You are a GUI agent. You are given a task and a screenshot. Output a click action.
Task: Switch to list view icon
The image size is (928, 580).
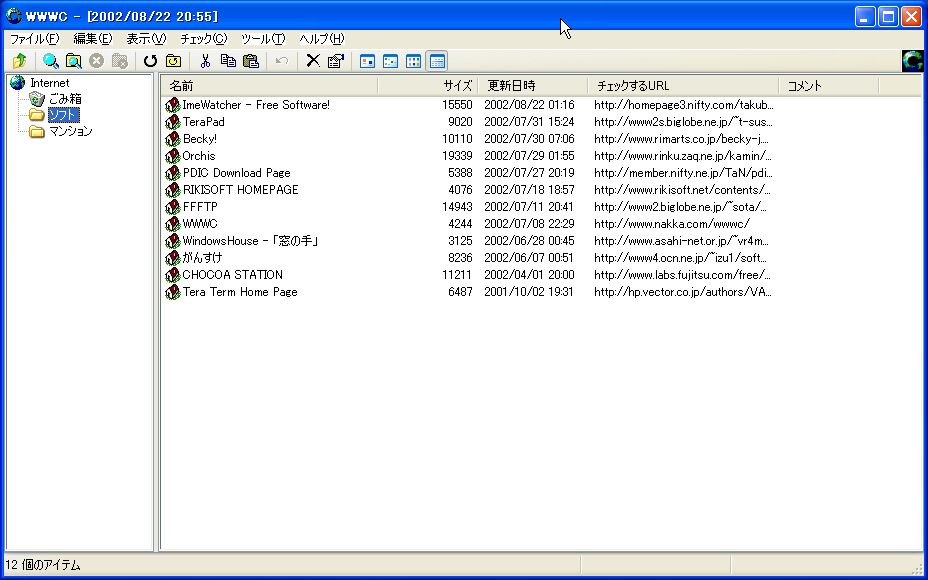(x=414, y=61)
